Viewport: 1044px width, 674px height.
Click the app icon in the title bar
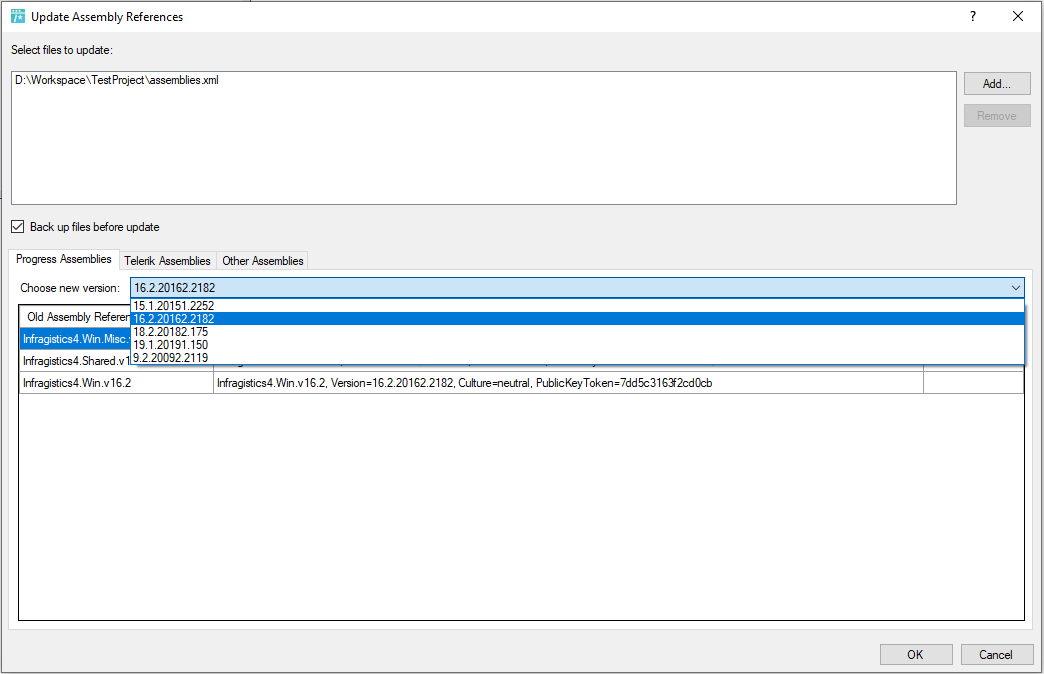click(x=17, y=17)
